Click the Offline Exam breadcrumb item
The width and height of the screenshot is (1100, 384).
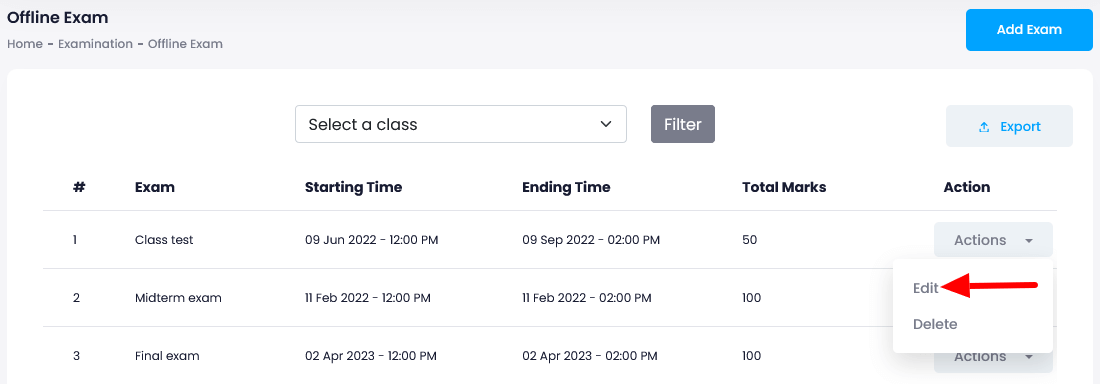pyautogui.click(x=185, y=44)
